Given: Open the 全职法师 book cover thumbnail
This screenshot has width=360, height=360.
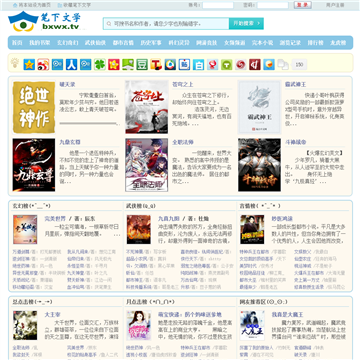Looking at the screenshot, I should pyautogui.click(x=147, y=165).
